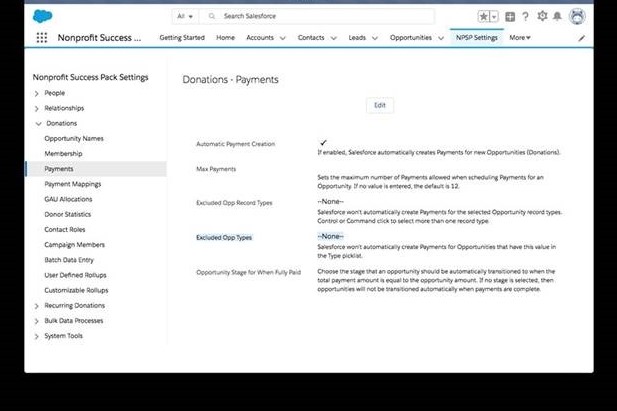617x411 pixels.
Task: Open the favorites list dropdown arrow
Action: [x=494, y=17]
